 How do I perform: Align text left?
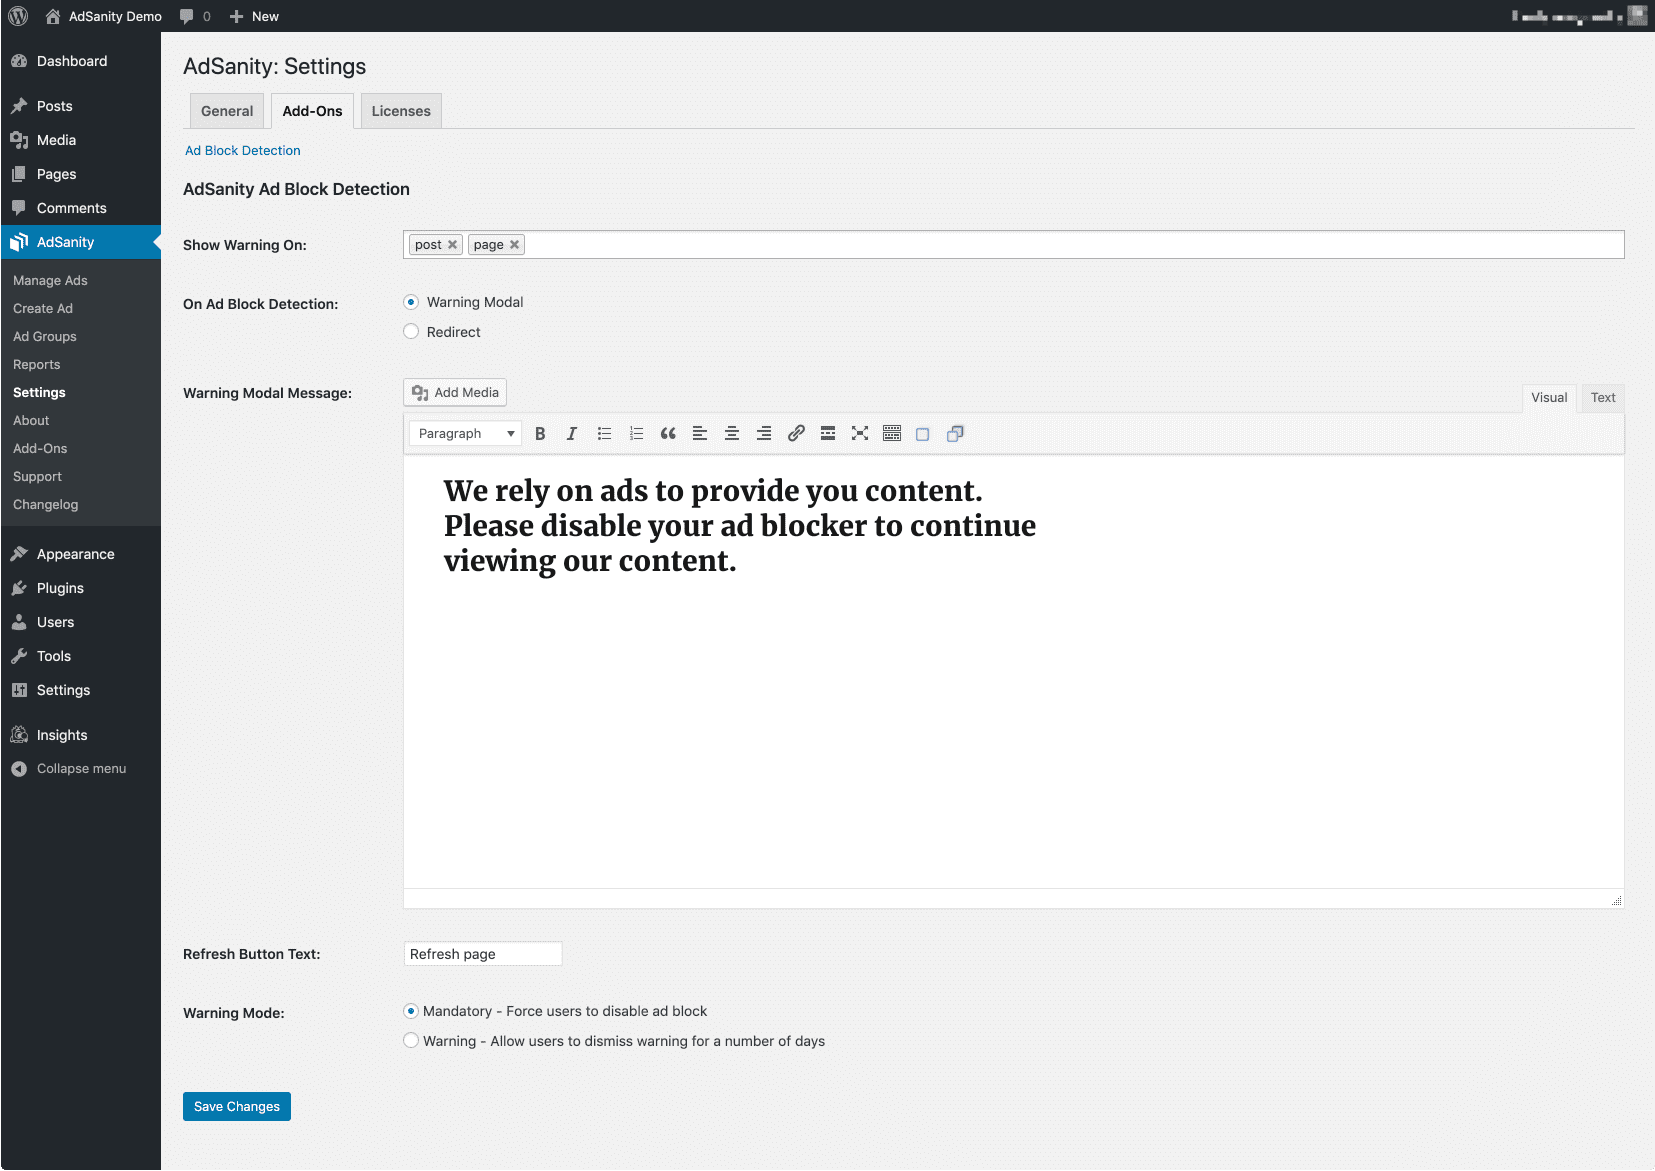coord(700,434)
